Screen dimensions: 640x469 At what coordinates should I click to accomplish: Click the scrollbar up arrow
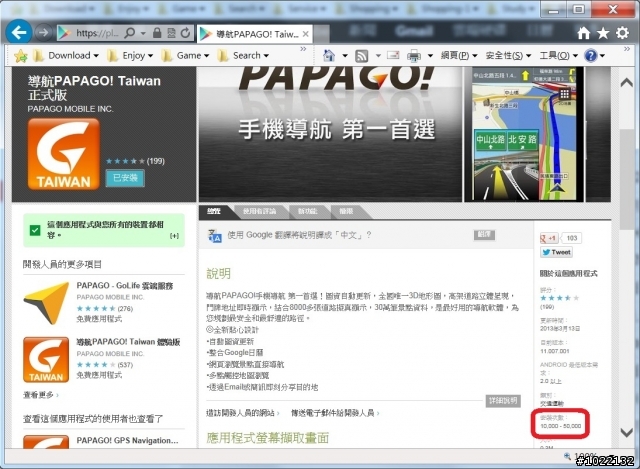627,83
